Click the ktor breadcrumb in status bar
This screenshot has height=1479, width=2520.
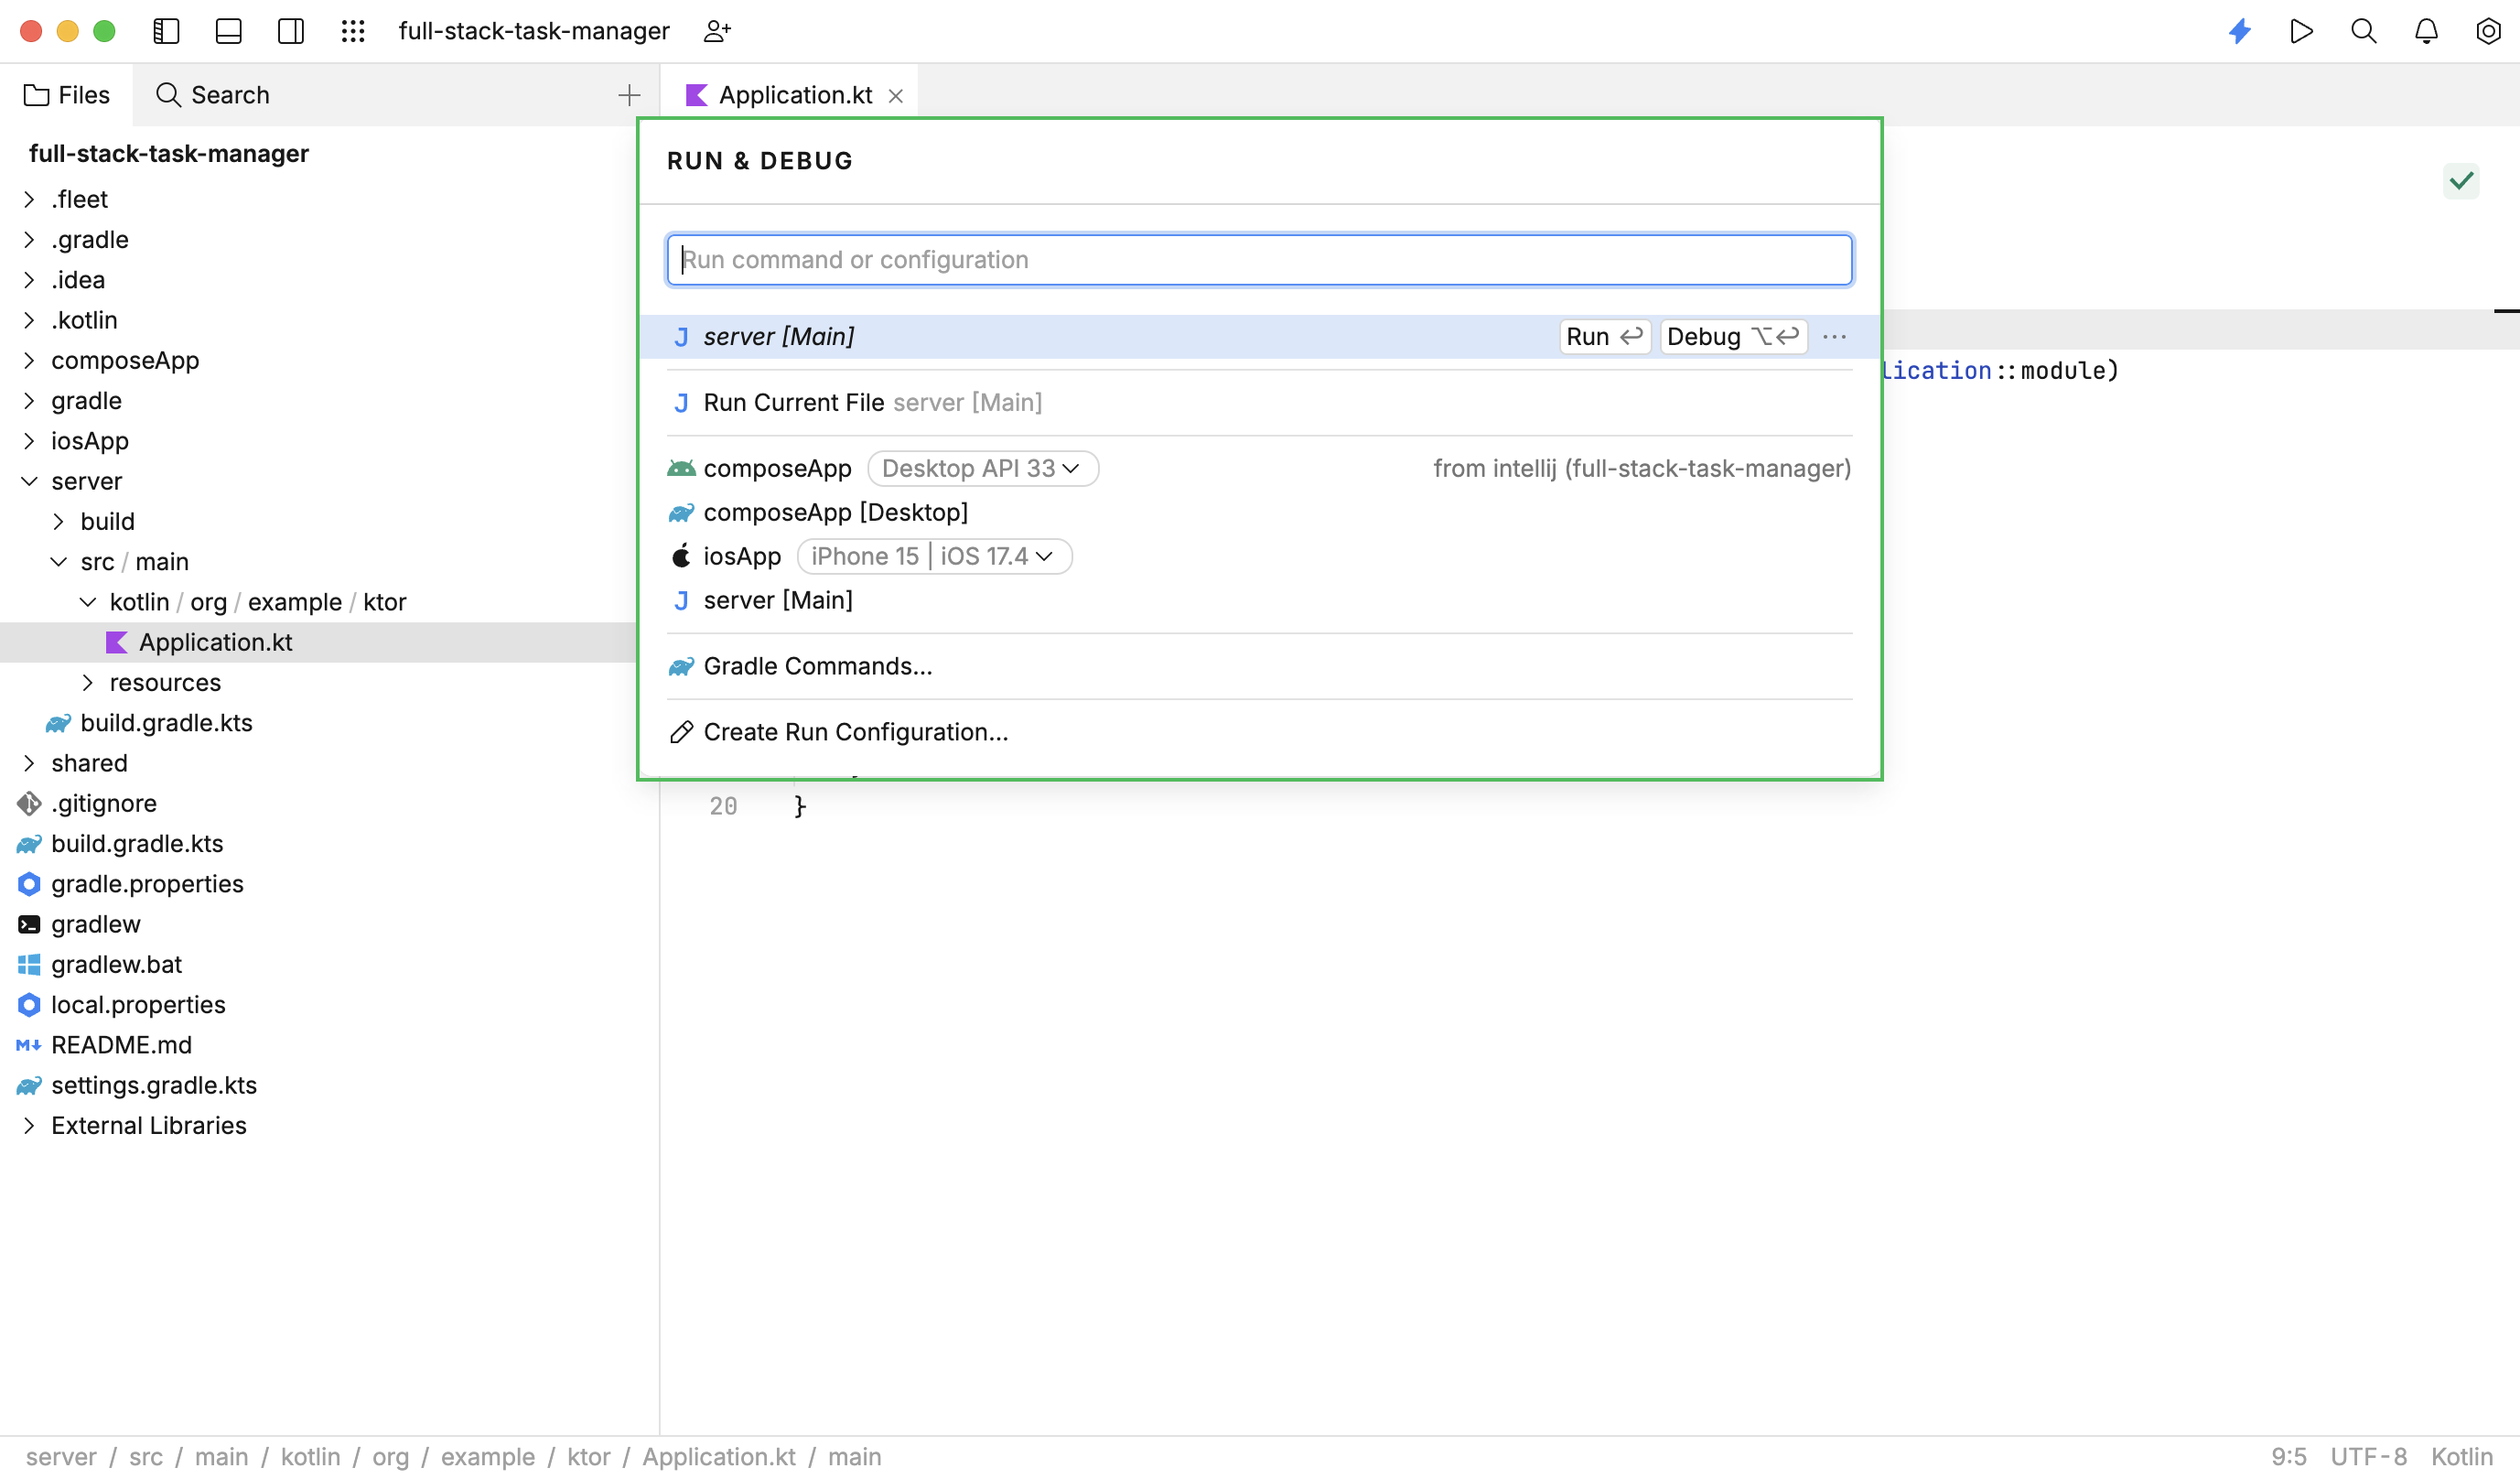588,1457
